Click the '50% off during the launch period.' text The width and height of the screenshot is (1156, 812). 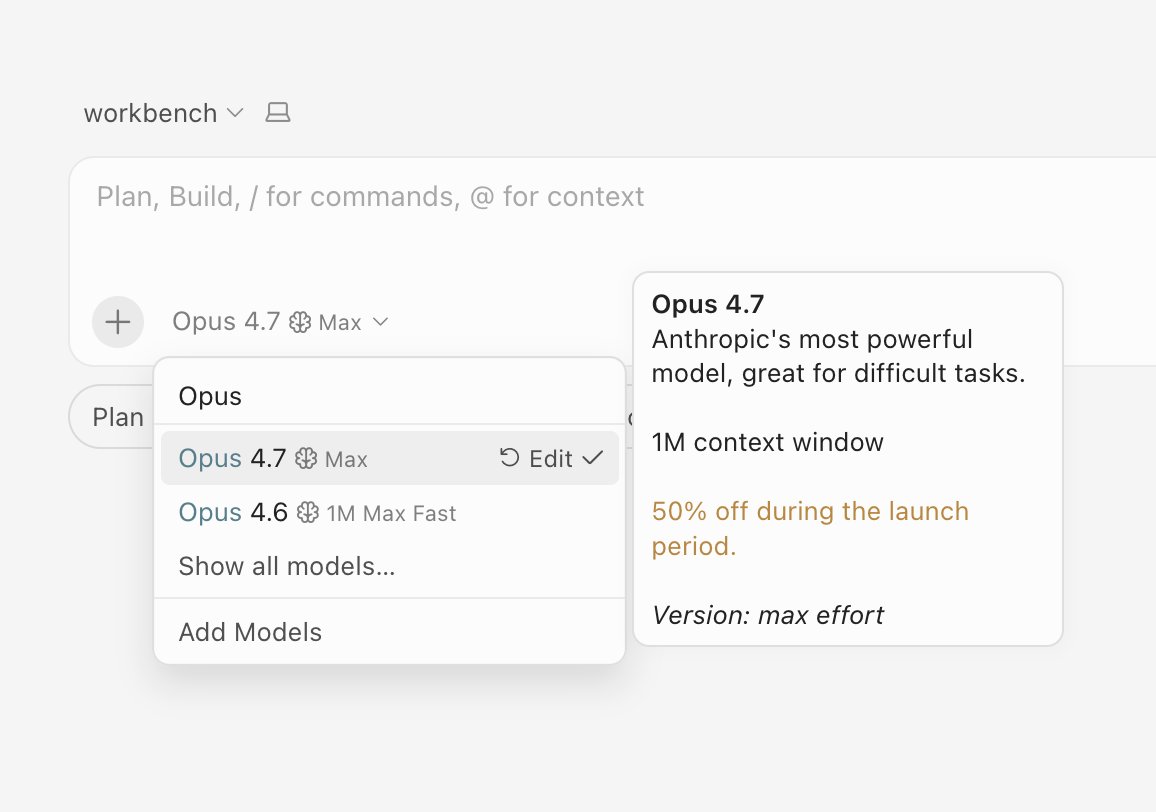coord(810,528)
